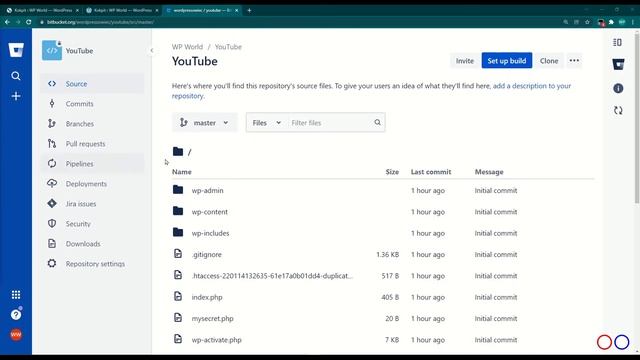Image resolution: width=640 pixels, height=360 pixels.
Task: Open the .gitignore file
Action: (207, 254)
